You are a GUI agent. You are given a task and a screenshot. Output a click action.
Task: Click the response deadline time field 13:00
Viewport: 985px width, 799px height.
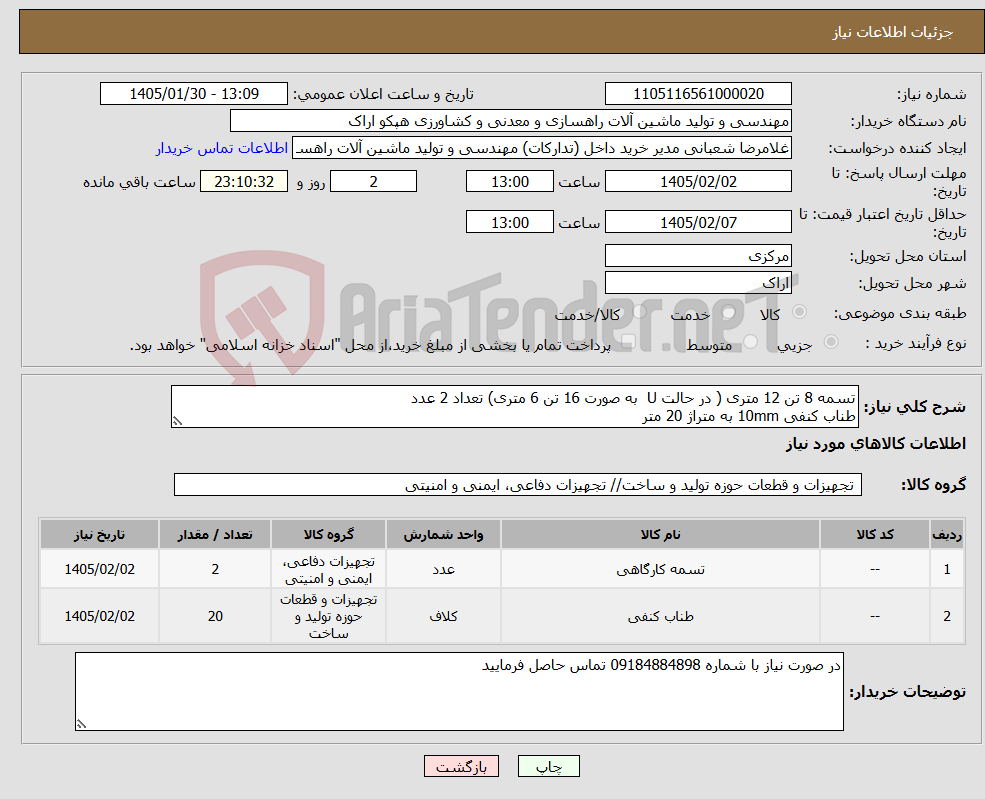(x=509, y=182)
